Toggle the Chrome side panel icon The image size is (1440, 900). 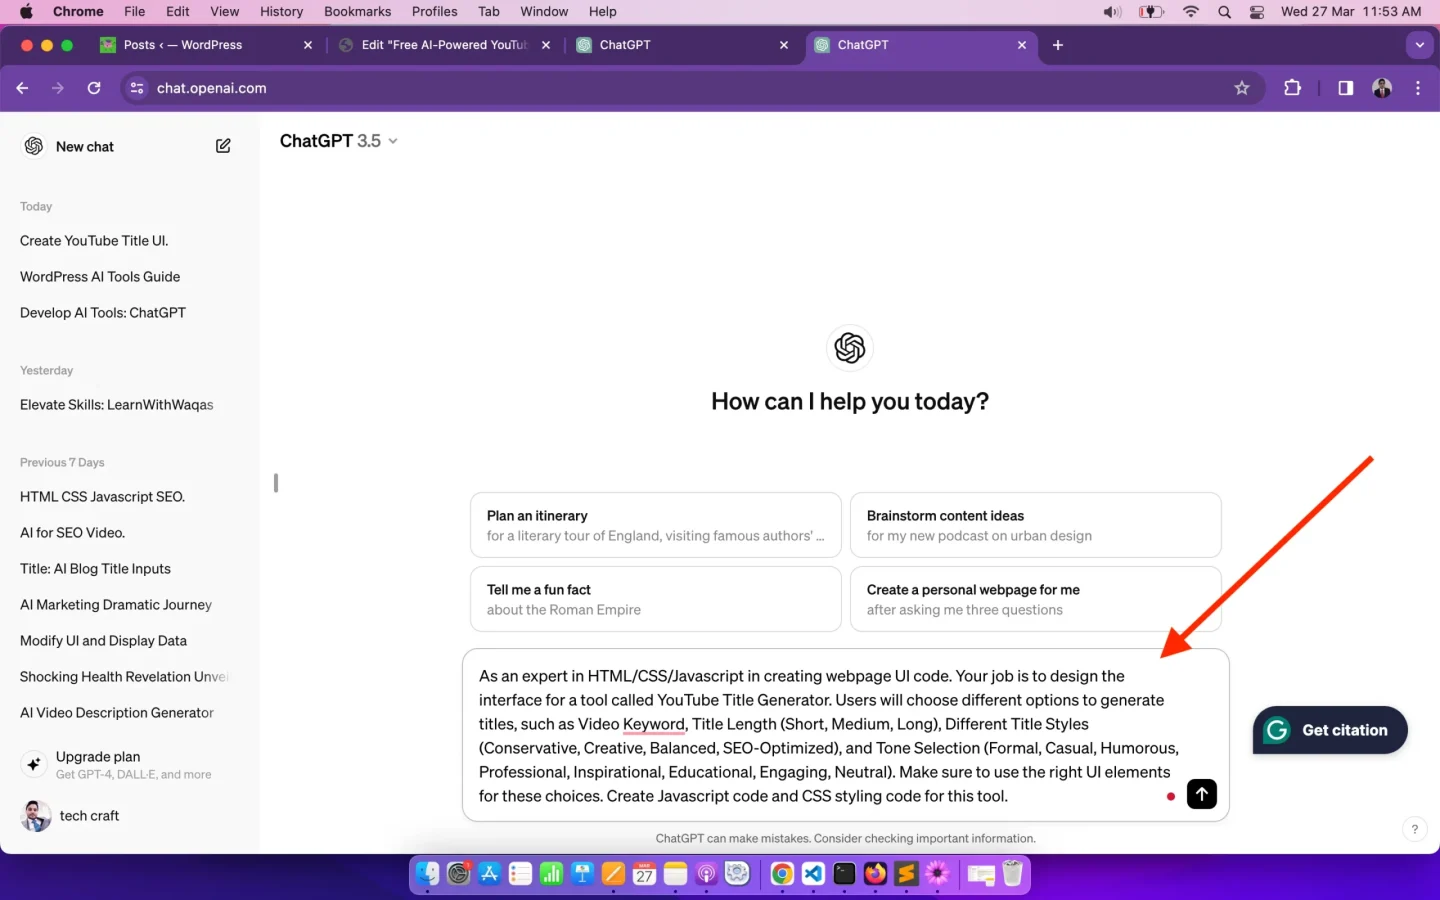1346,88
